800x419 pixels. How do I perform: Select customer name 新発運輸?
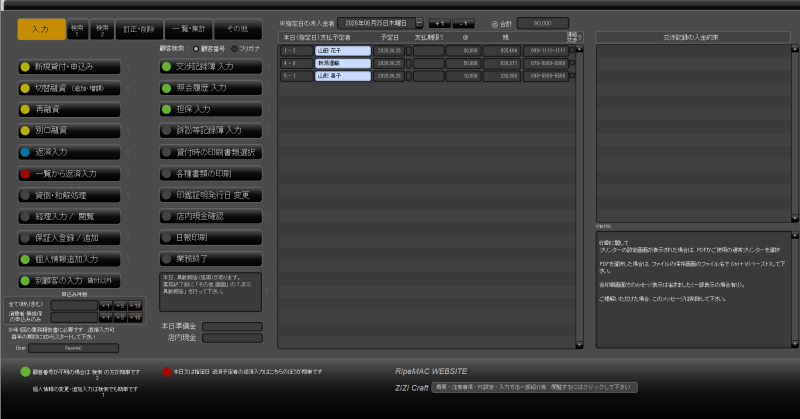tap(343, 63)
